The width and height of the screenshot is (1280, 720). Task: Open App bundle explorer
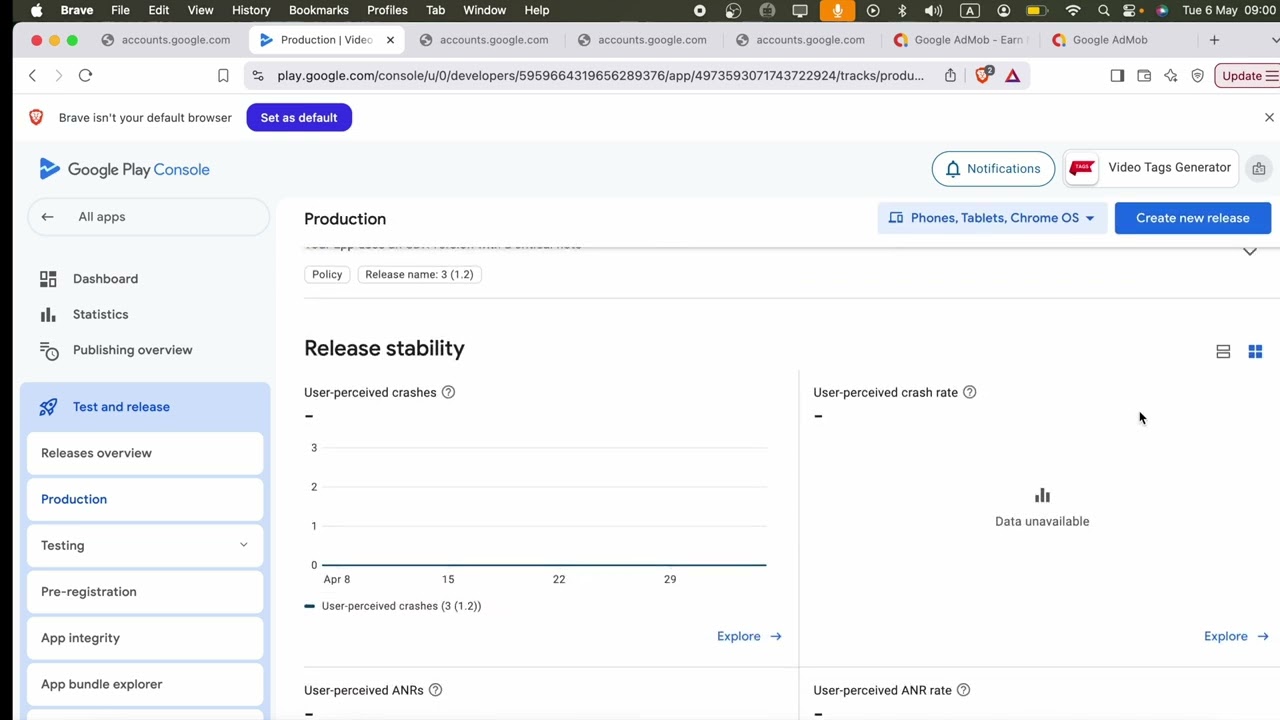[145, 684]
